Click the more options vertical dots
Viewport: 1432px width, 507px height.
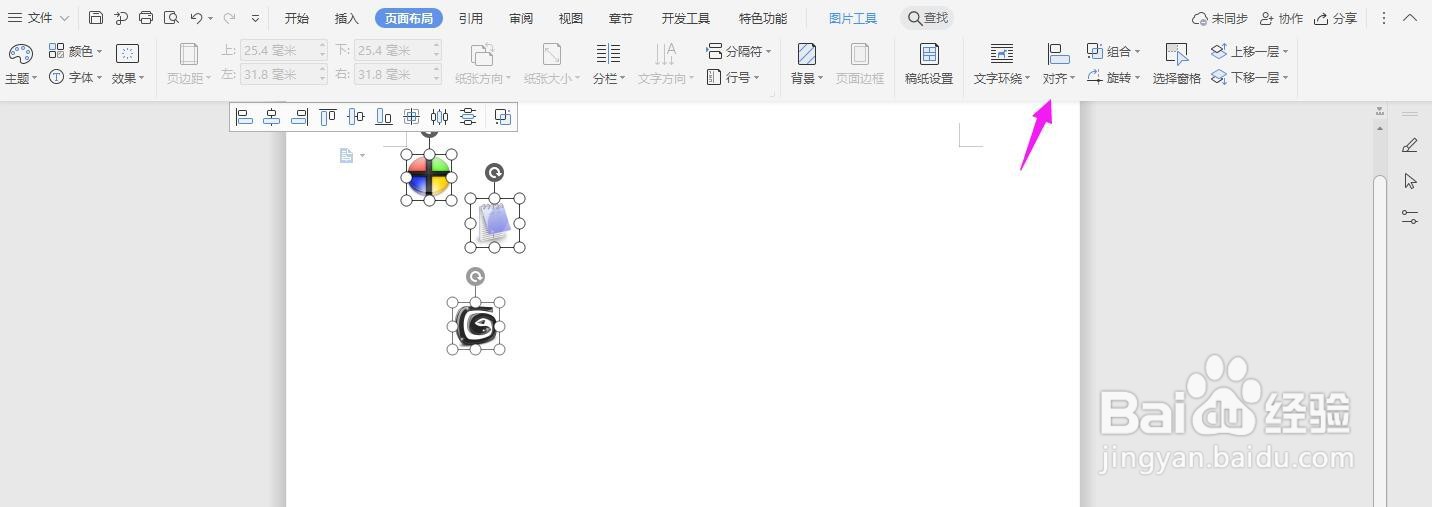tap(1384, 18)
